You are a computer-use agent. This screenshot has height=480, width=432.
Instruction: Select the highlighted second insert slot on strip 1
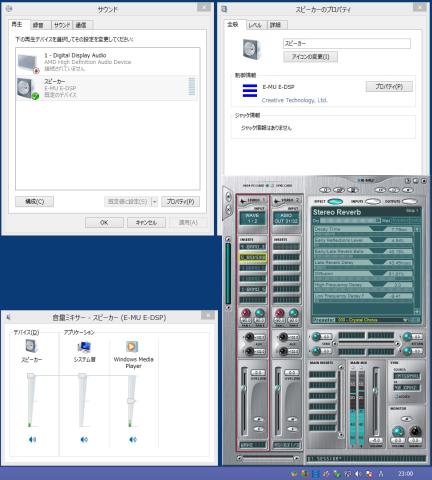click(253, 257)
